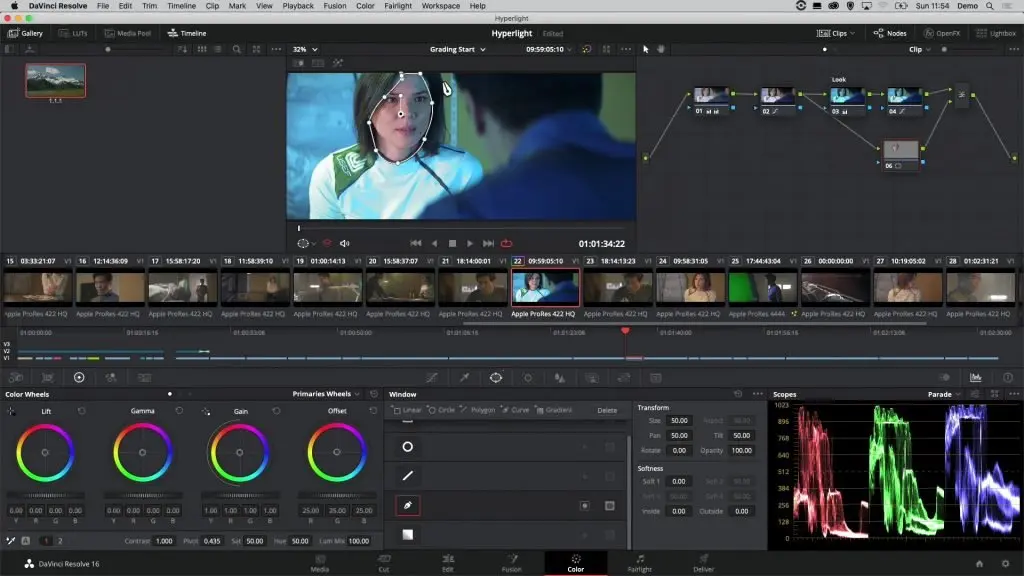
Task: Toggle the Gallery panel
Action: pos(25,33)
